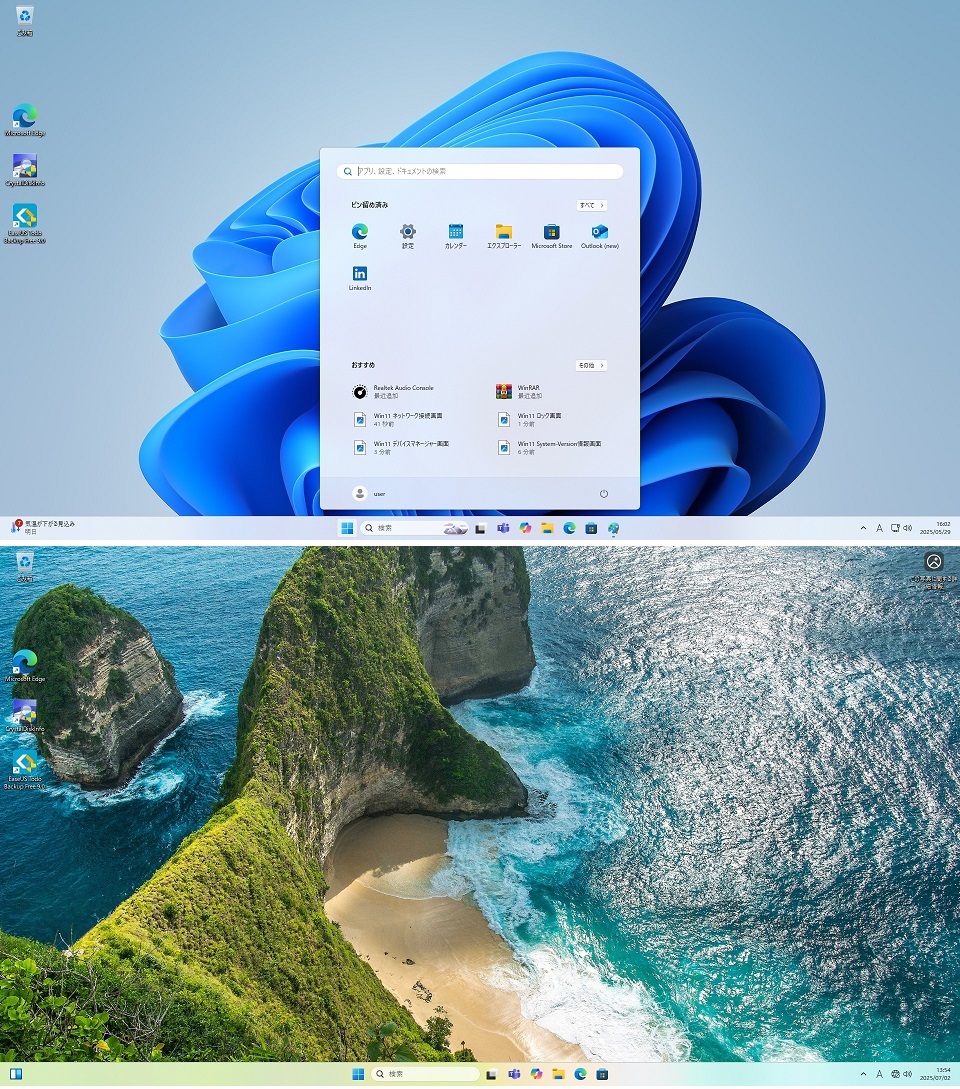Open Win11 ネットワーク接続画面 recommended file
960x1089 pixels.
398,419
